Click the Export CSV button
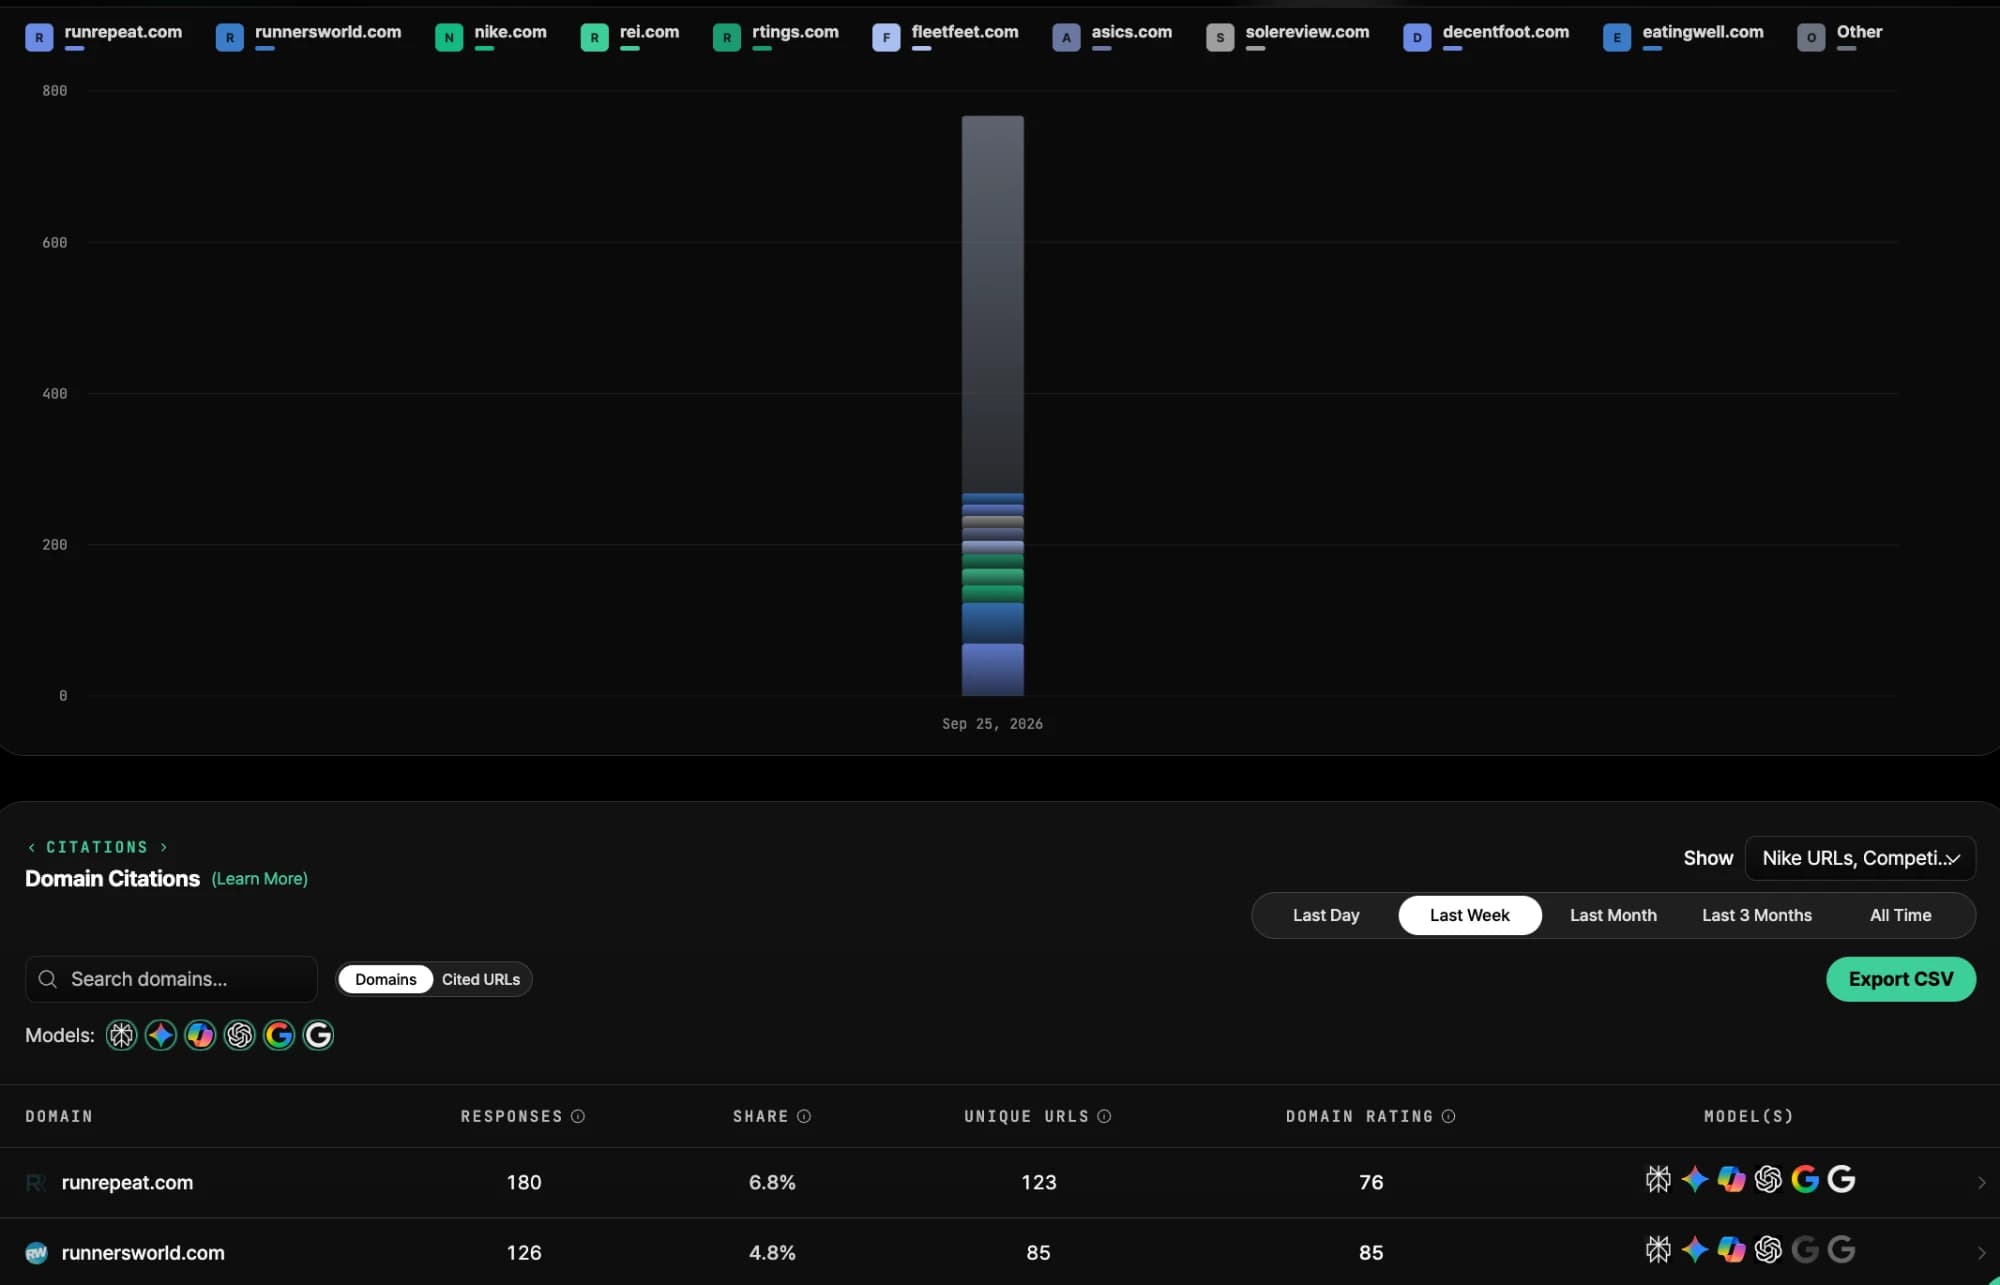The height and width of the screenshot is (1285, 2000). click(1900, 979)
